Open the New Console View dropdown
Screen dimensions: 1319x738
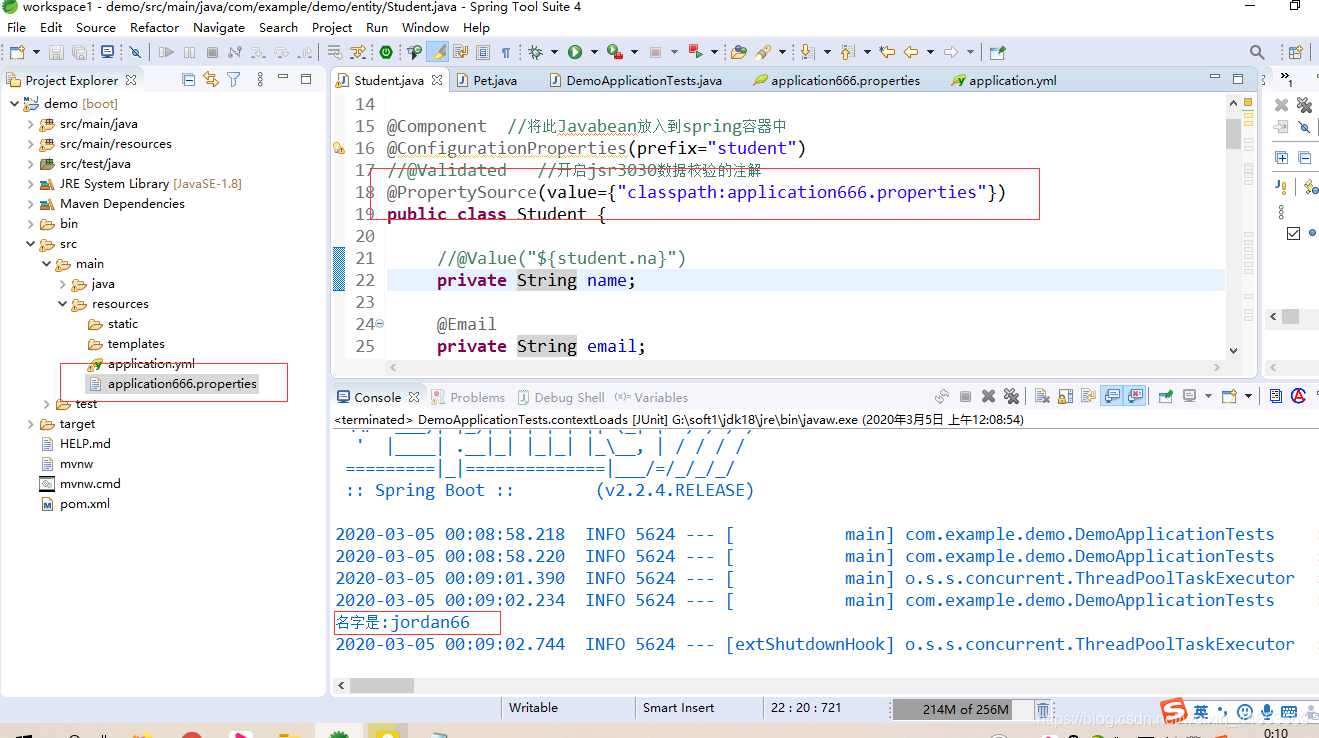(x=1248, y=397)
